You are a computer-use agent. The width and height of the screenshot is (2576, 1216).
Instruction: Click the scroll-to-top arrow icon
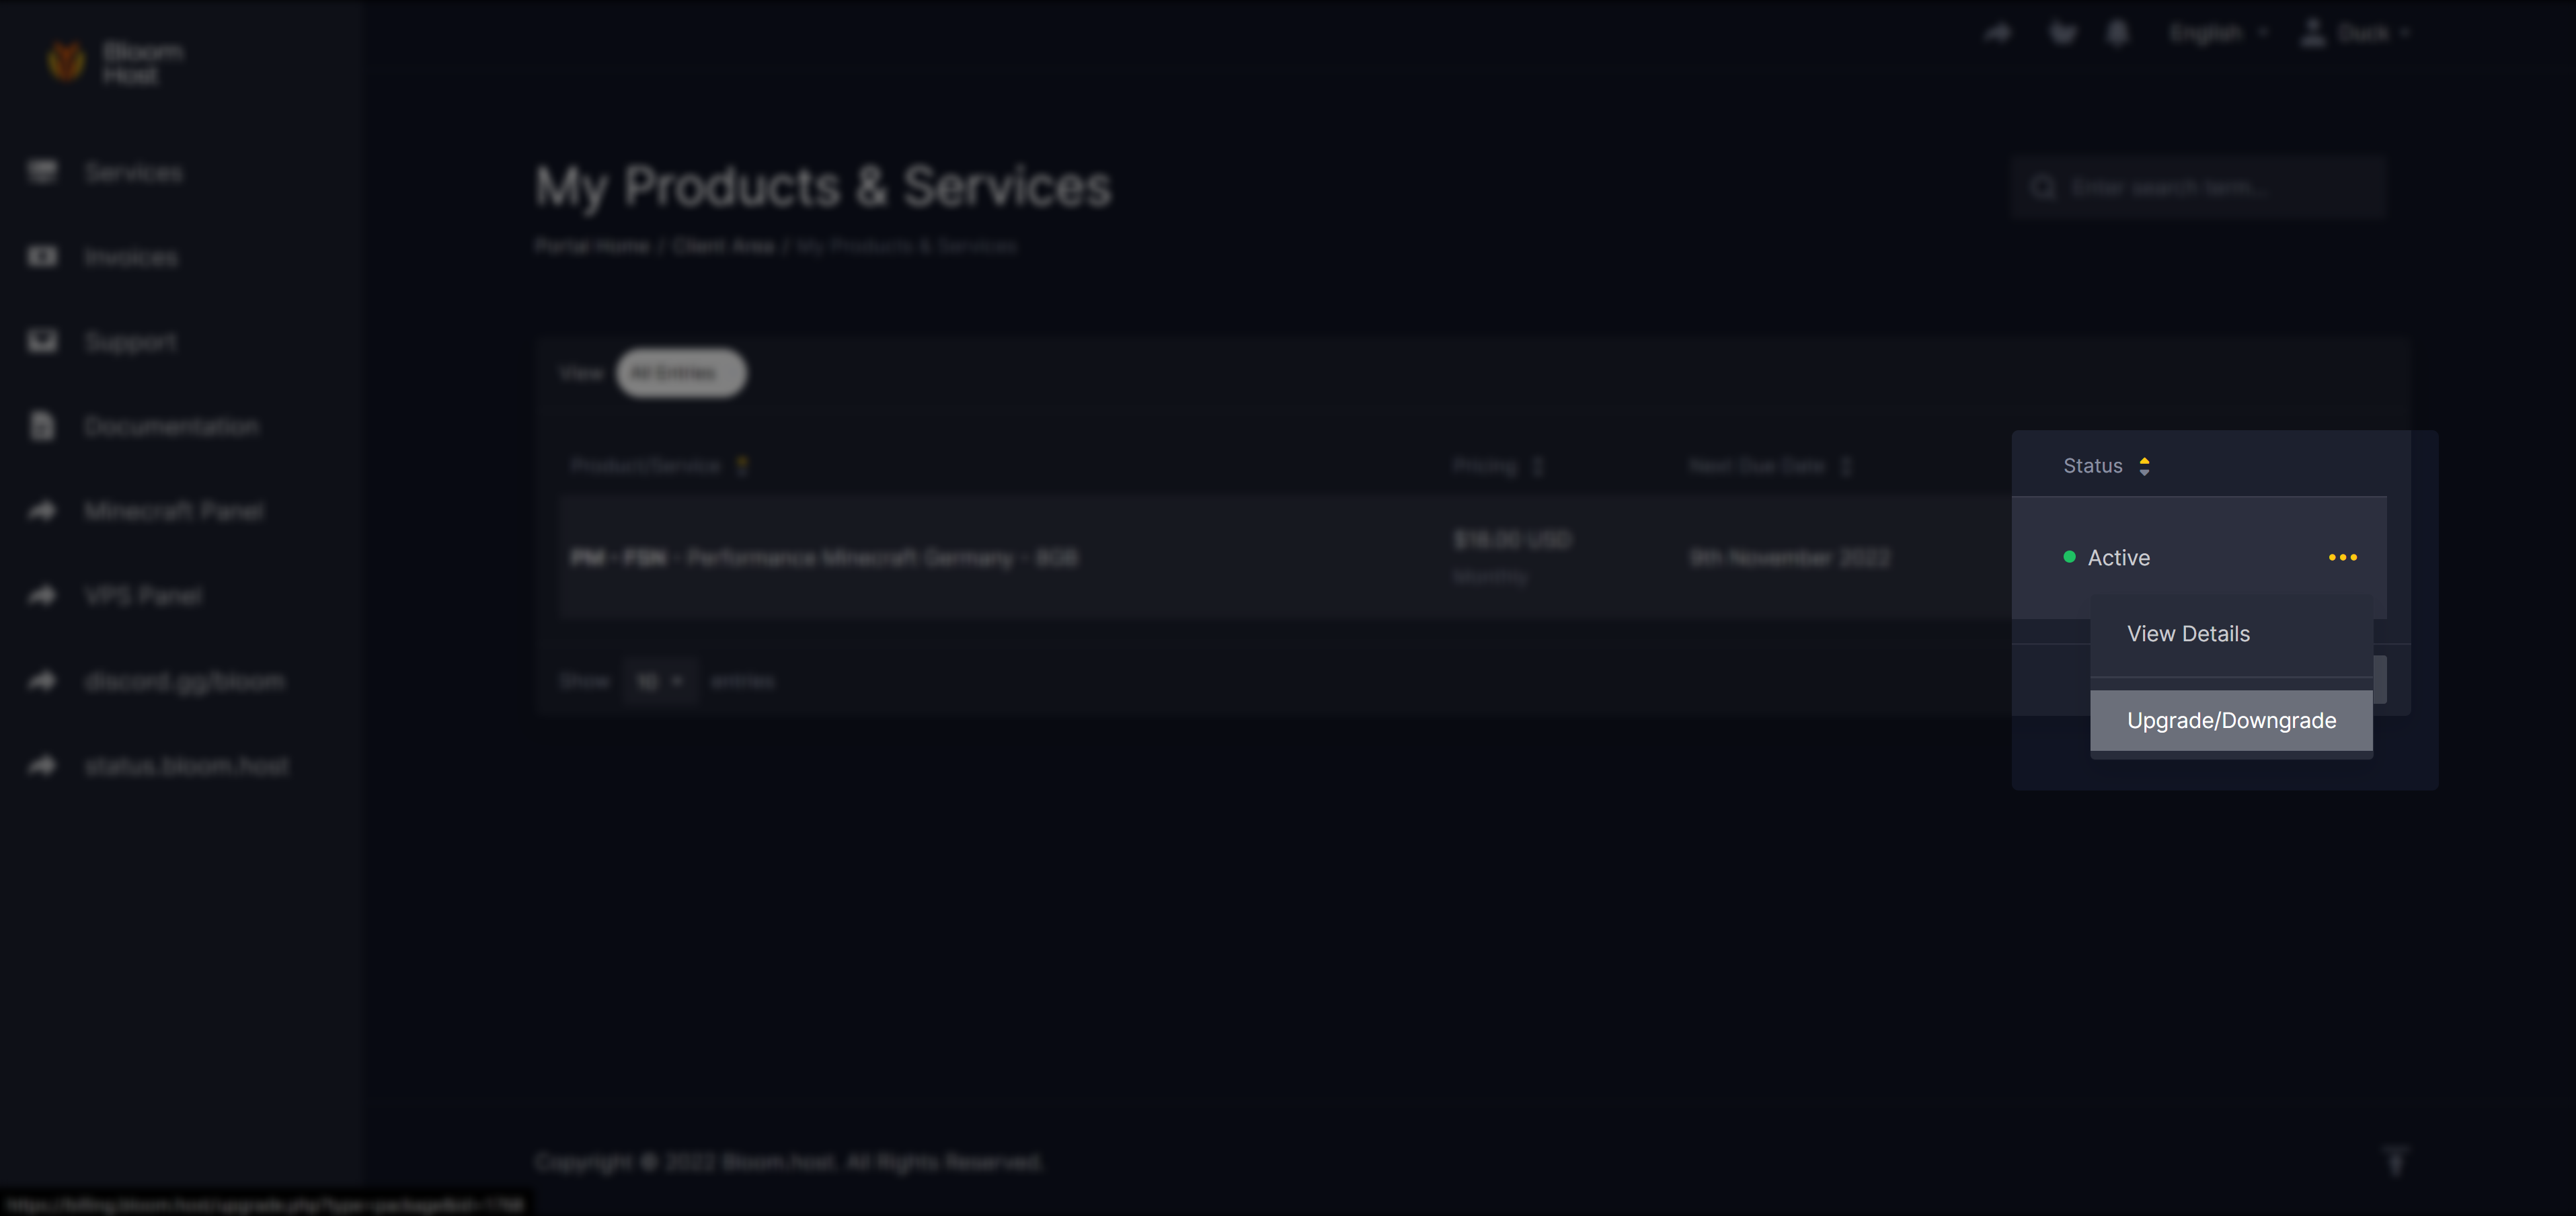[x=2395, y=1160]
